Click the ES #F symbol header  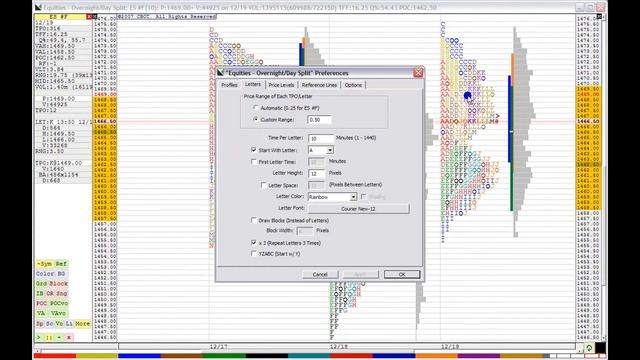point(60,17)
